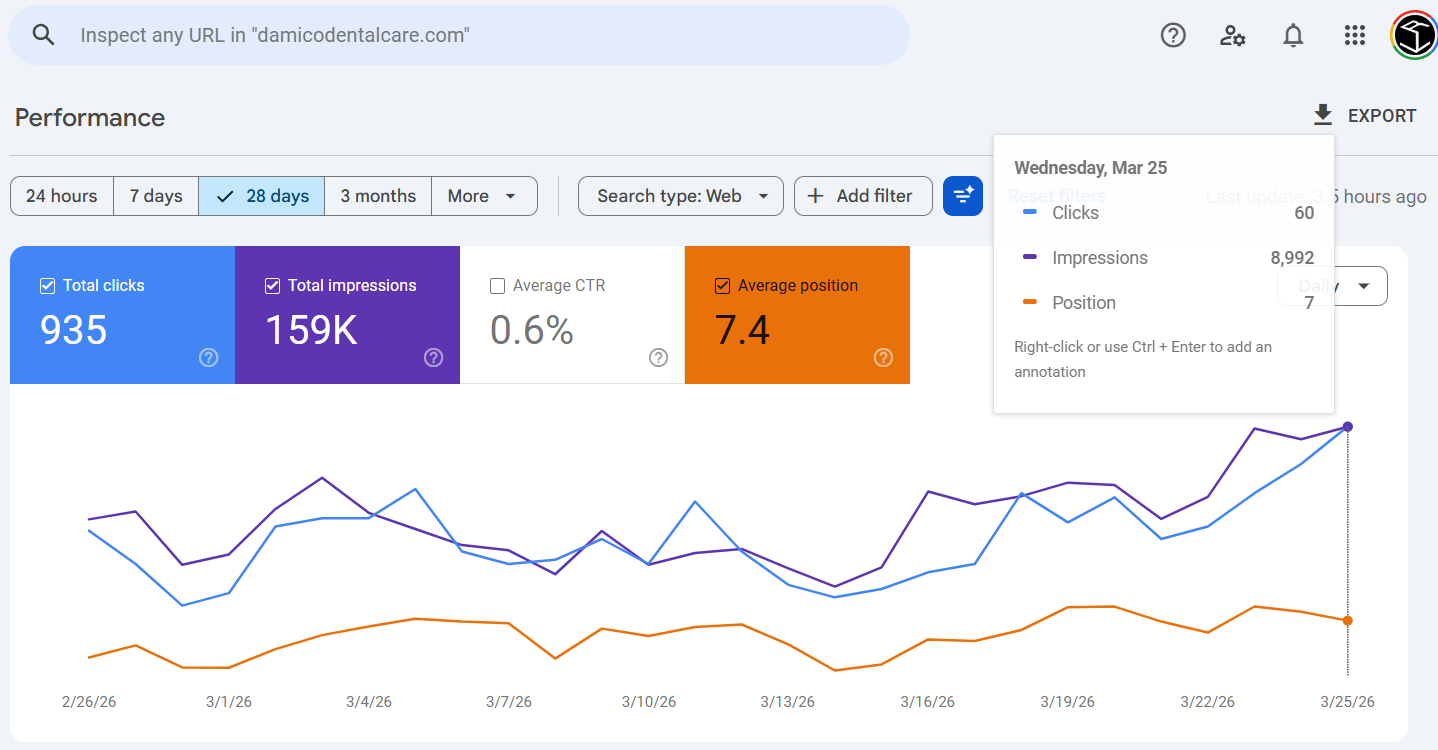This screenshot has height=750, width=1438.
Task: Click the Performance page heading
Action: pos(90,117)
